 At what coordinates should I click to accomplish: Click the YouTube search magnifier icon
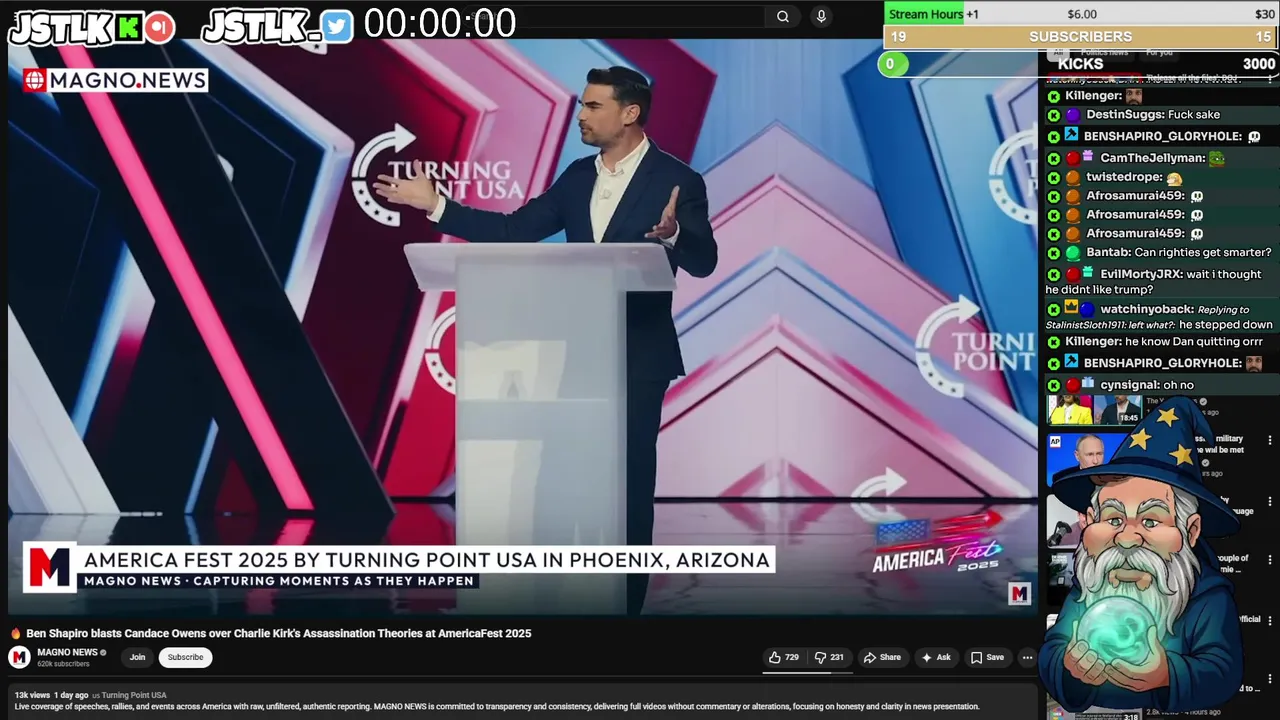click(783, 16)
